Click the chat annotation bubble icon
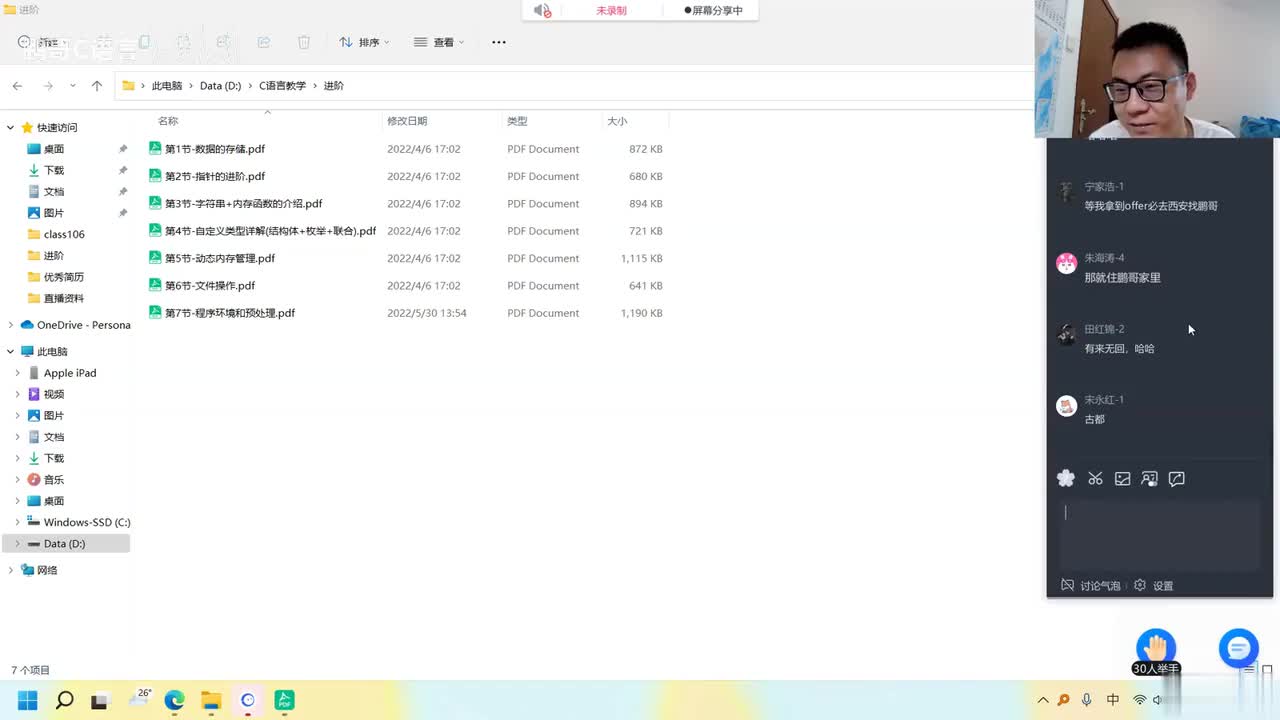Viewport: 1280px width, 720px height. pos(1177,479)
